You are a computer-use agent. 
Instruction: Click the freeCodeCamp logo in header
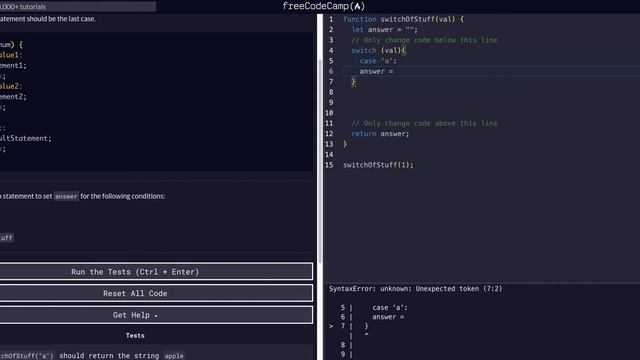pyautogui.click(x=324, y=6)
